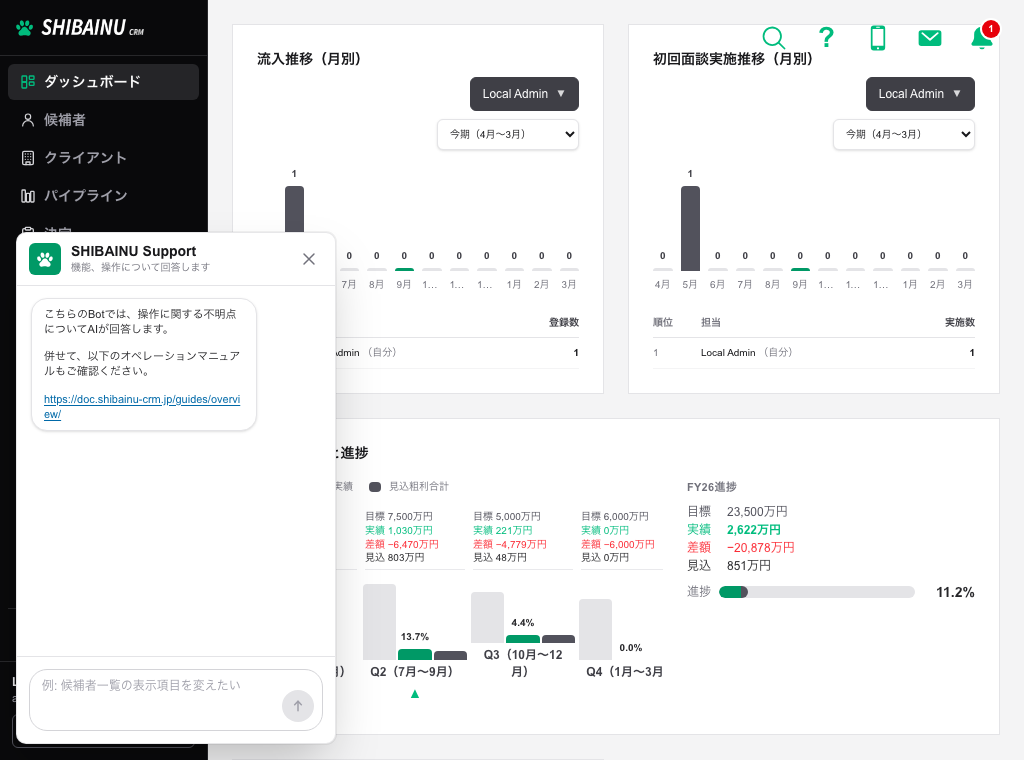Click the Q4 grey target bar
The image size is (1024, 760).
[x=595, y=629]
